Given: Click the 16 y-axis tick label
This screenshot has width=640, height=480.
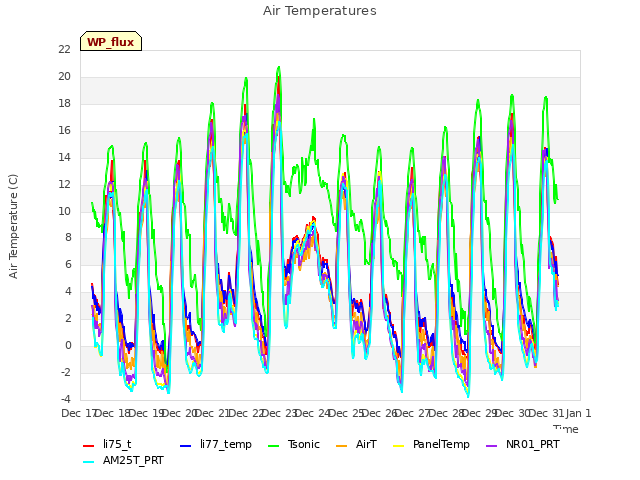Looking at the screenshot, I should (x=64, y=130).
